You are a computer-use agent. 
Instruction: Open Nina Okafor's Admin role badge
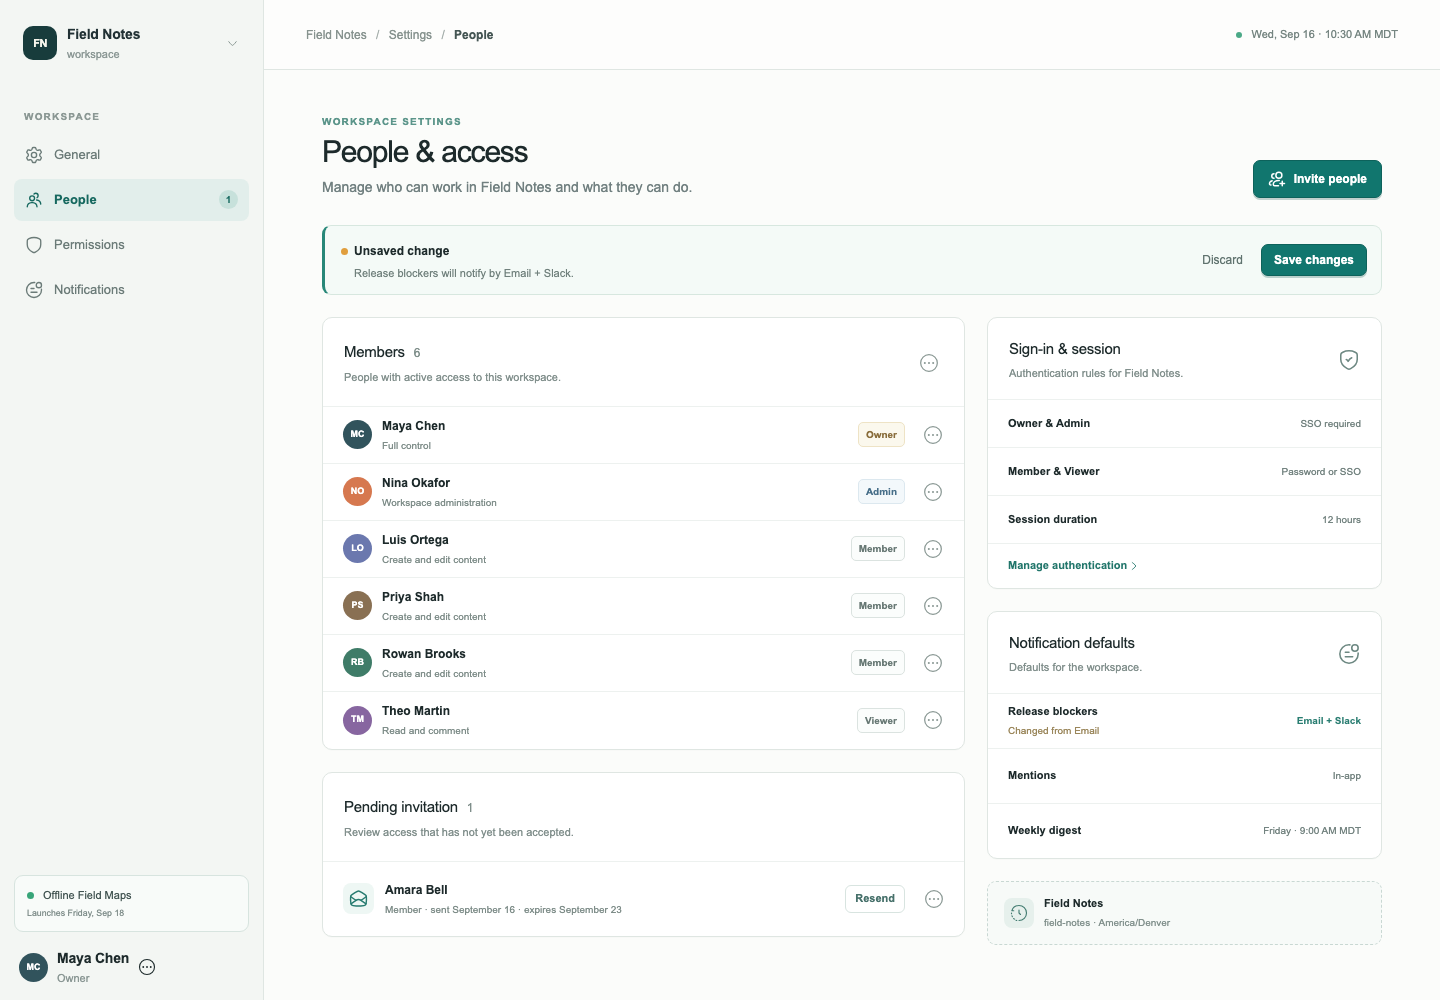pyautogui.click(x=881, y=492)
